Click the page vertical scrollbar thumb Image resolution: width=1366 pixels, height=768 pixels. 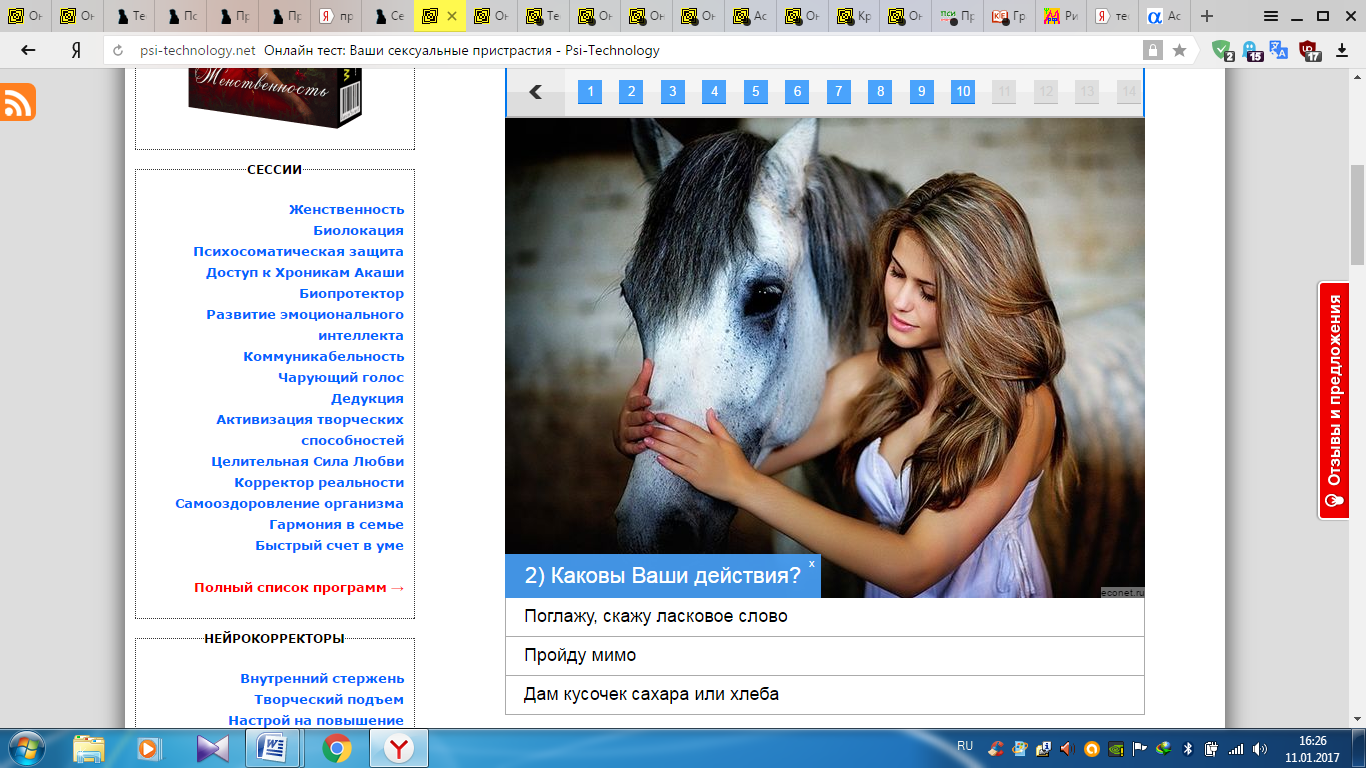click(x=1357, y=214)
